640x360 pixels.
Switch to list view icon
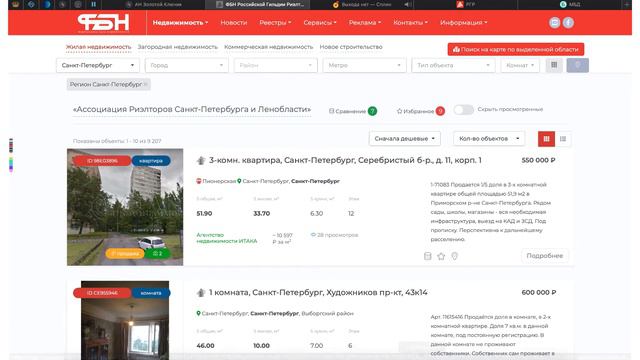pos(563,139)
